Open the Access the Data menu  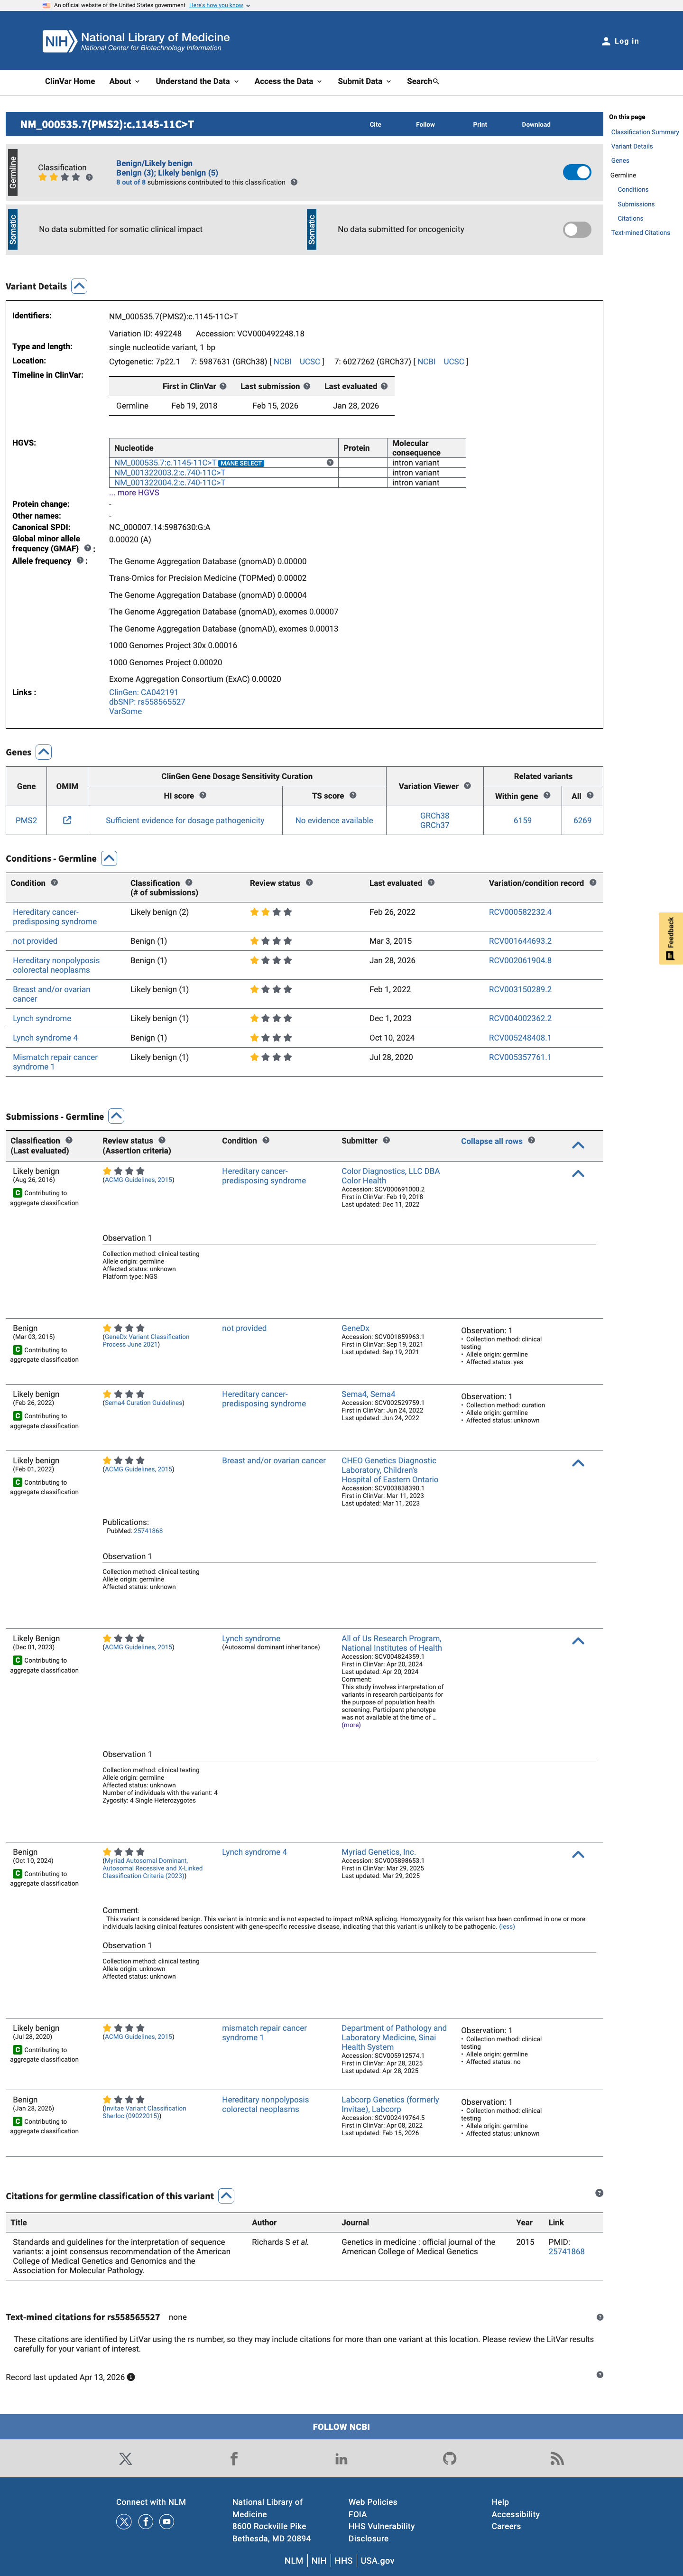(288, 81)
